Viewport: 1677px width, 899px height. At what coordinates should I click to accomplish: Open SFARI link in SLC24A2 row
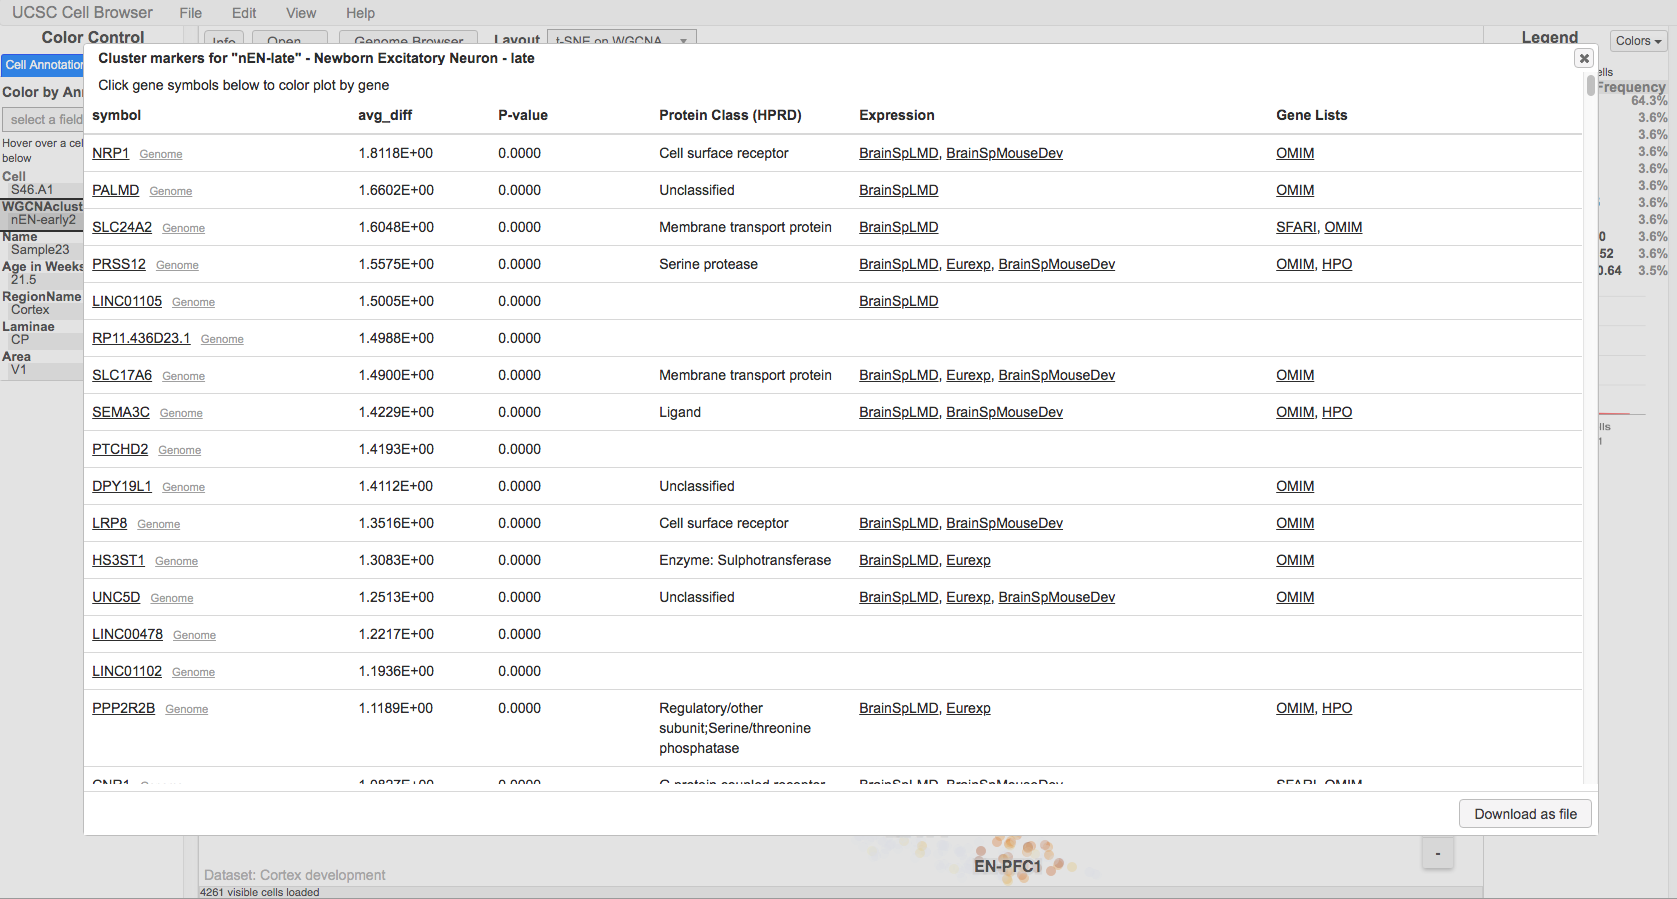click(1296, 227)
